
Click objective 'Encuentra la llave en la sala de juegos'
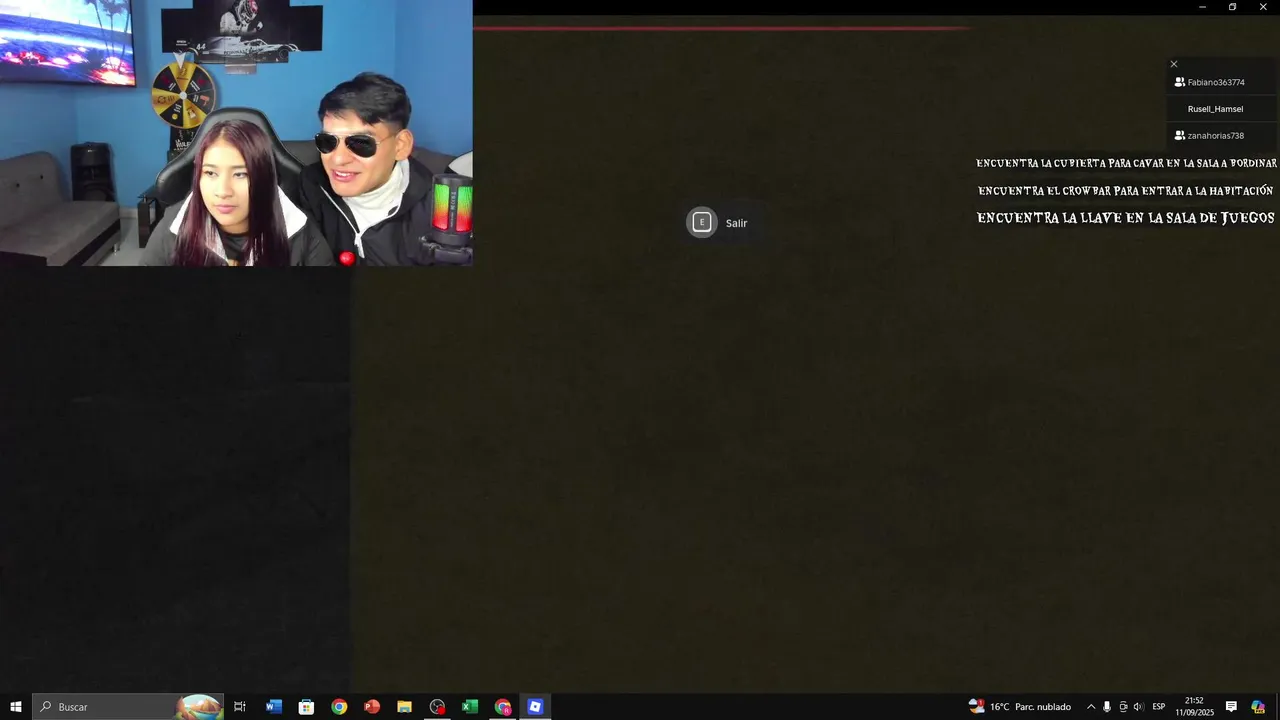[1126, 218]
